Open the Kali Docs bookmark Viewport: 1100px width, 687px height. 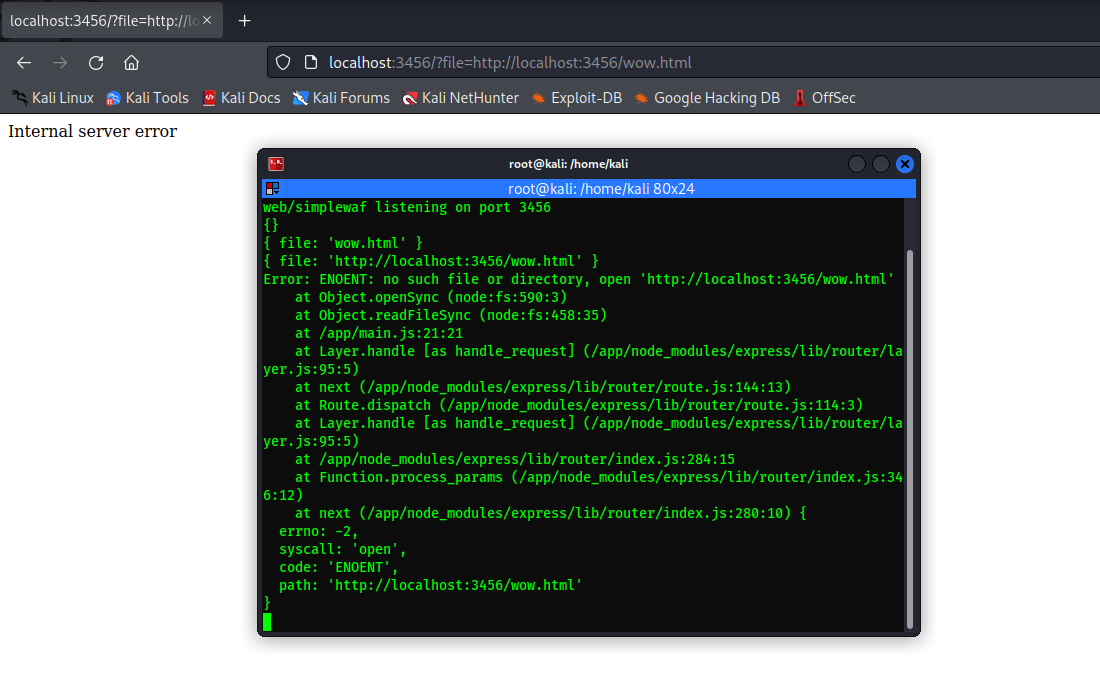tap(241, 98)
